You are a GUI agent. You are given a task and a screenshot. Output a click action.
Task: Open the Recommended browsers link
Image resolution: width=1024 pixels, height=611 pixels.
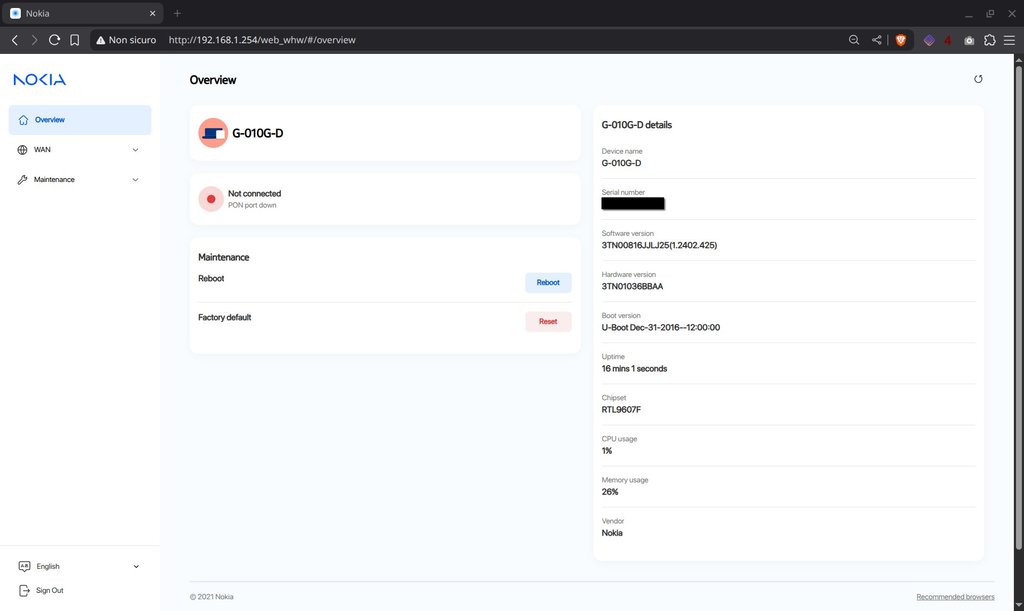point(955,597)
